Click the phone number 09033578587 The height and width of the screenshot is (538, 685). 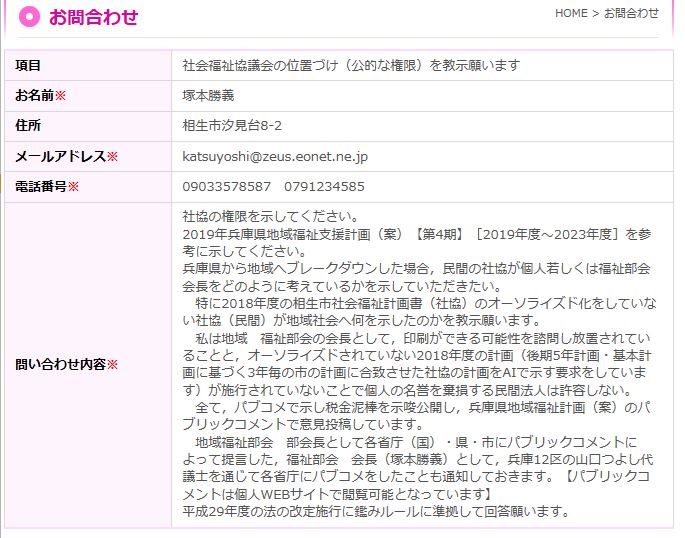point(226,186)
